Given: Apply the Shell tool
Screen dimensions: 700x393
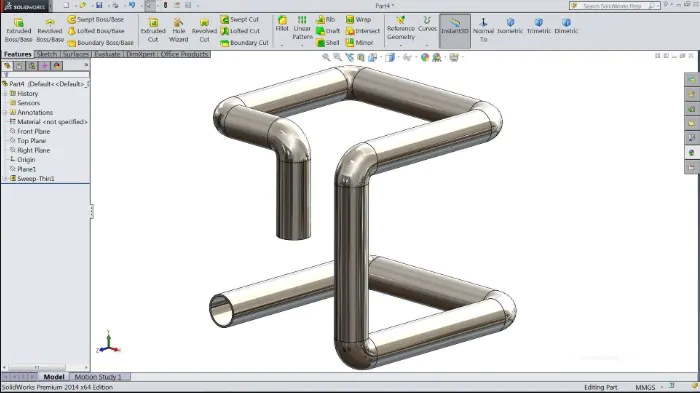Looking at the screenshot, I should [328, 42].
